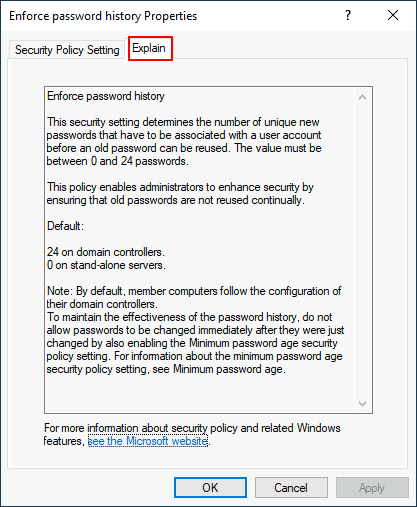Image resolution: width=417 pixels, height=507 pixels.
Task: Switch to the Security Policy Setting tab
Action: [x=67, y=50]
